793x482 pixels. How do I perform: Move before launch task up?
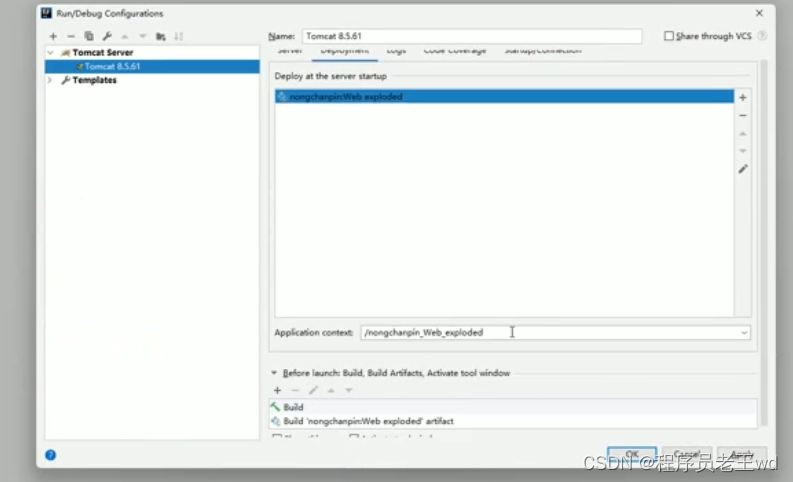[331, 390]
